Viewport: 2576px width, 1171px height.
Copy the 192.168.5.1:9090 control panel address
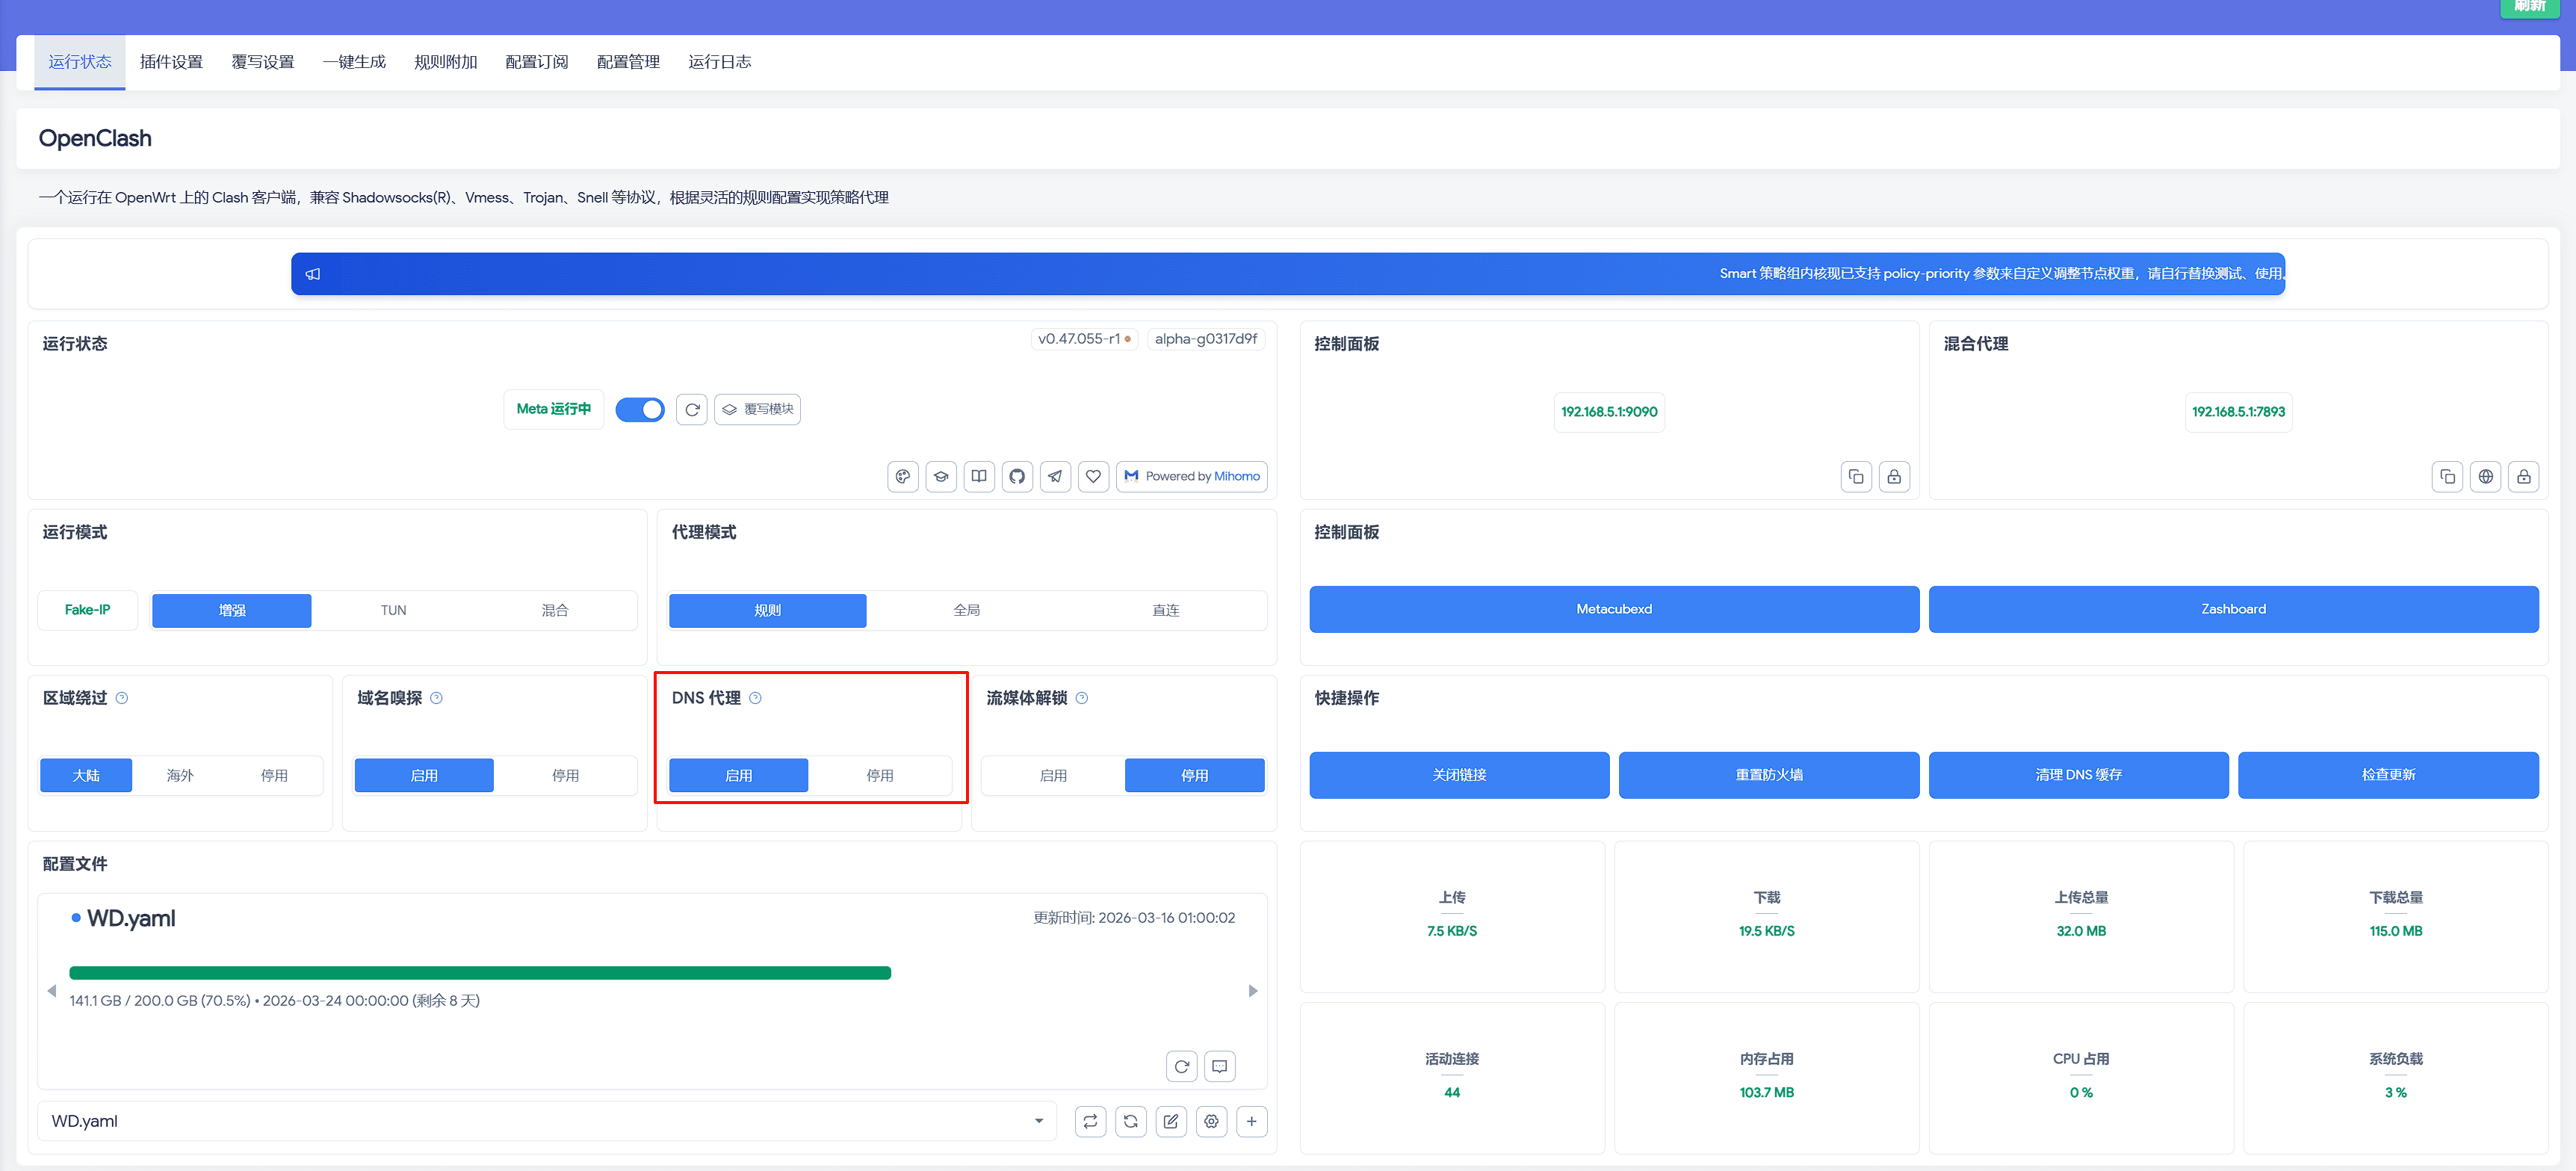(1856, 476)
